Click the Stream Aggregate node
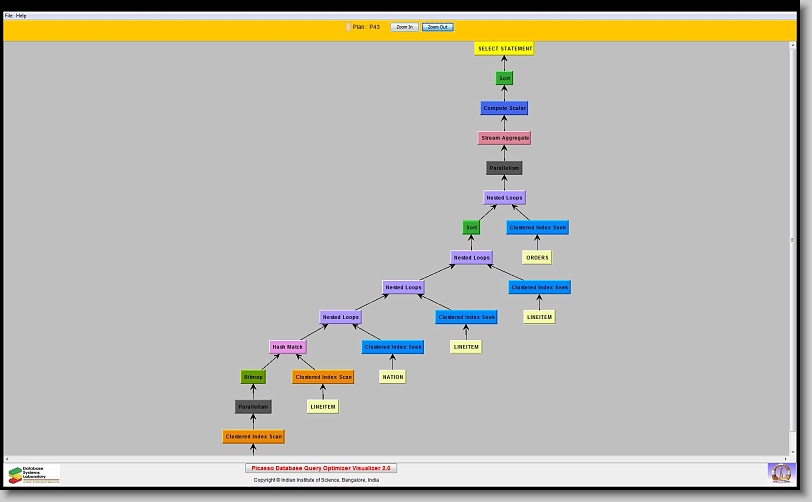 tap(504, 138)
